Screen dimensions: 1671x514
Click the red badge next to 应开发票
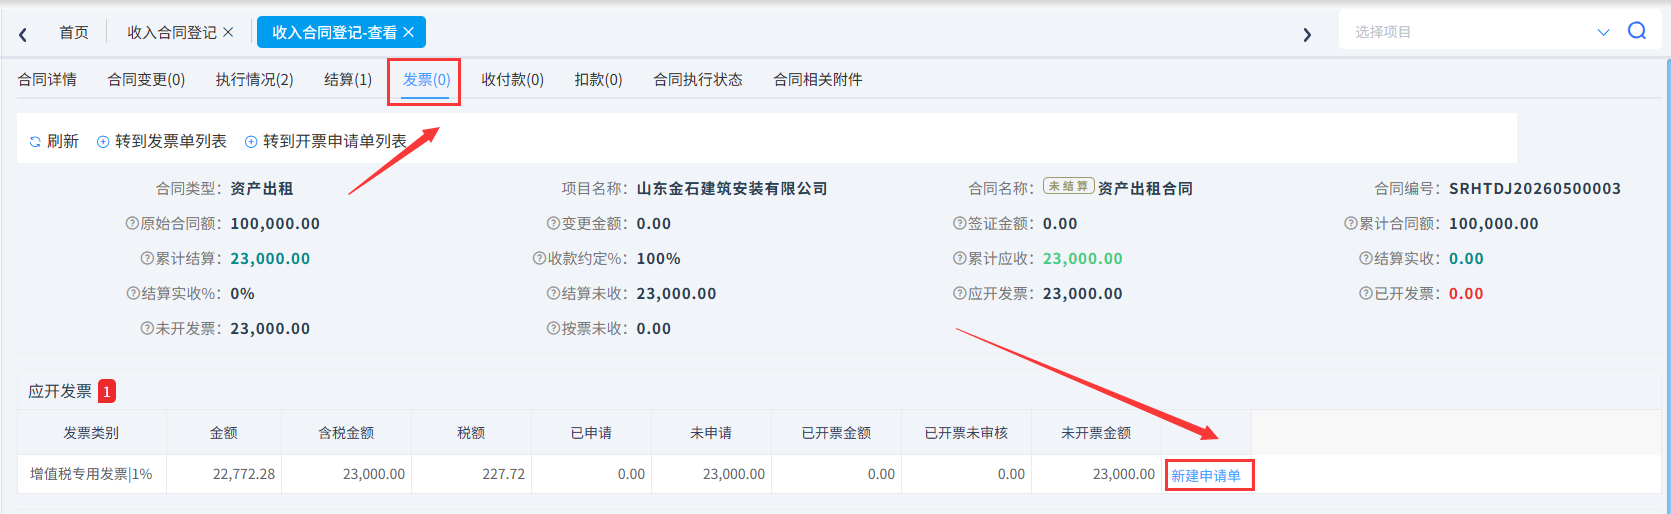point(107,392)
